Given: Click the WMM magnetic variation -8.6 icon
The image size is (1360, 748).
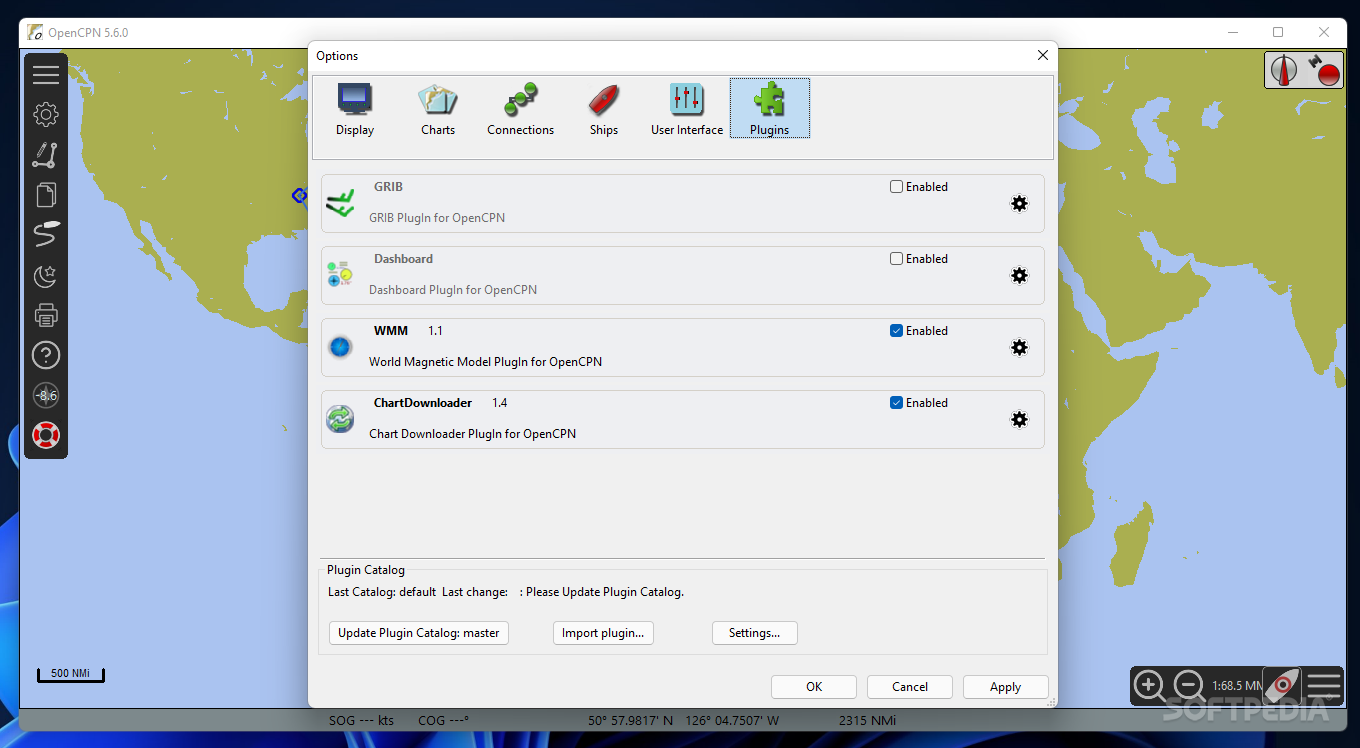Looking at the screenshot, I should point(46,395).
